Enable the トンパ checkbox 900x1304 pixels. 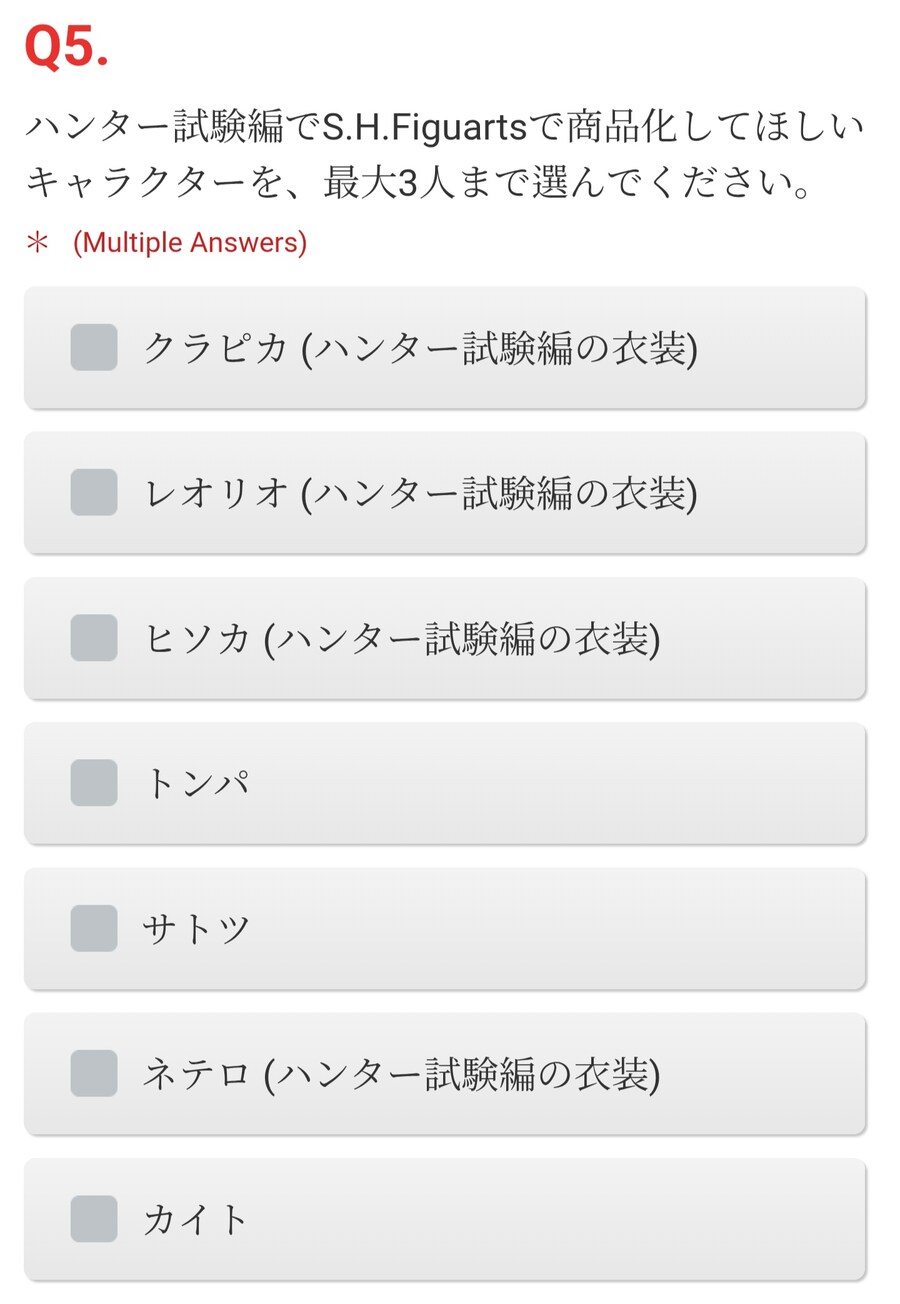[x=94, y=783]
